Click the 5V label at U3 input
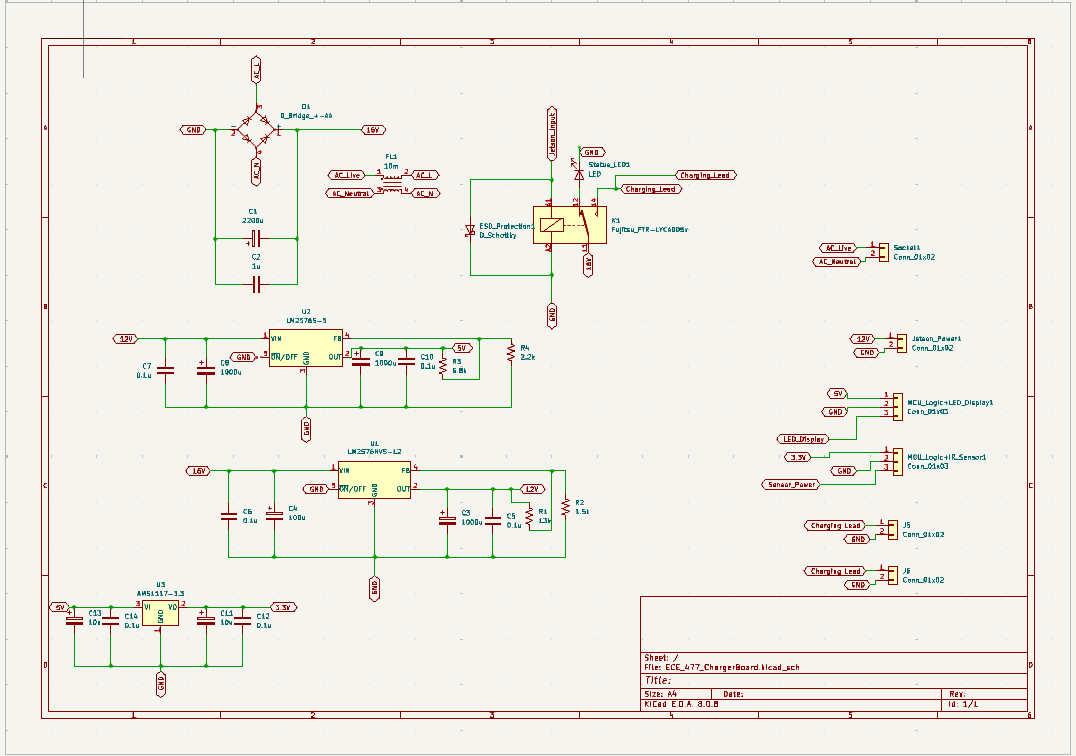The width and height of the screenshot is (1076, 756). (x=60, y=607)
